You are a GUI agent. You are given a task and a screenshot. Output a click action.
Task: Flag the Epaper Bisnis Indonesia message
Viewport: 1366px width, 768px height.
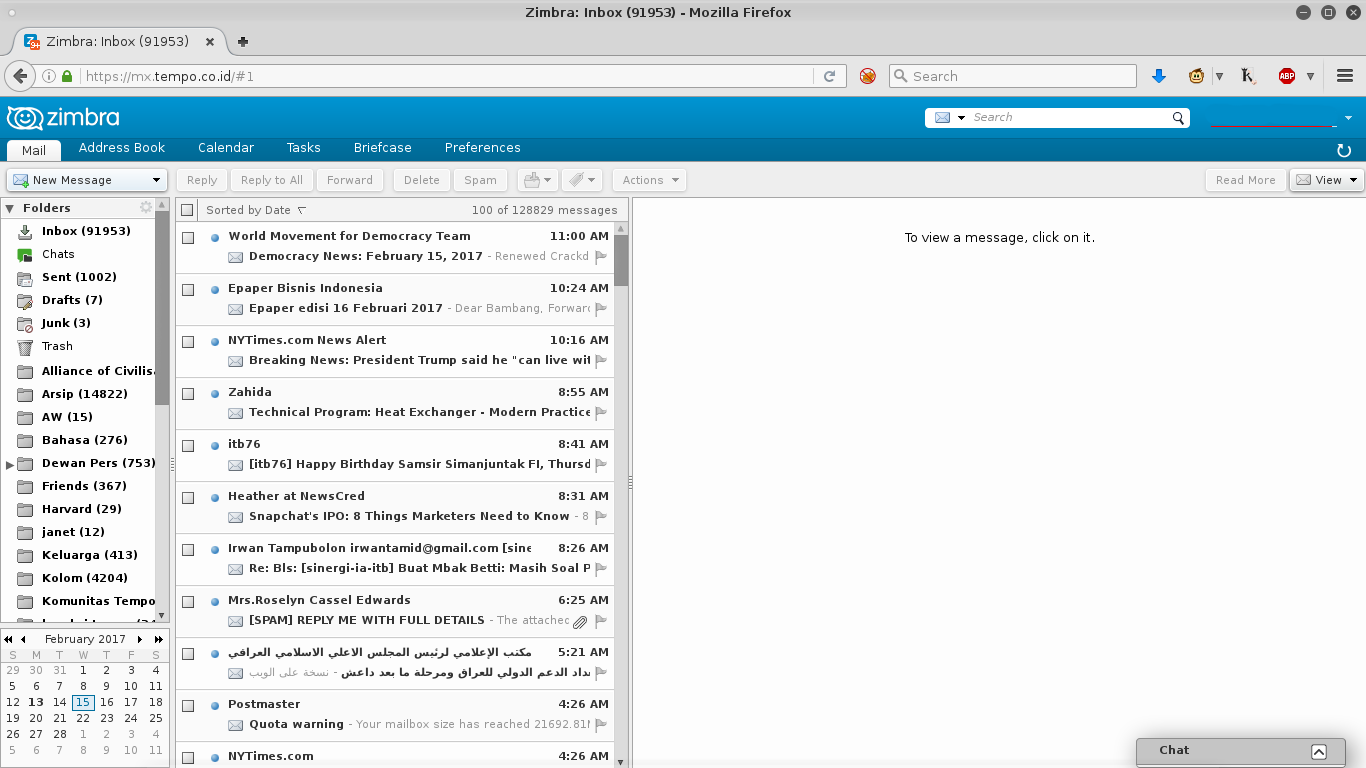(x=601, y=309)
